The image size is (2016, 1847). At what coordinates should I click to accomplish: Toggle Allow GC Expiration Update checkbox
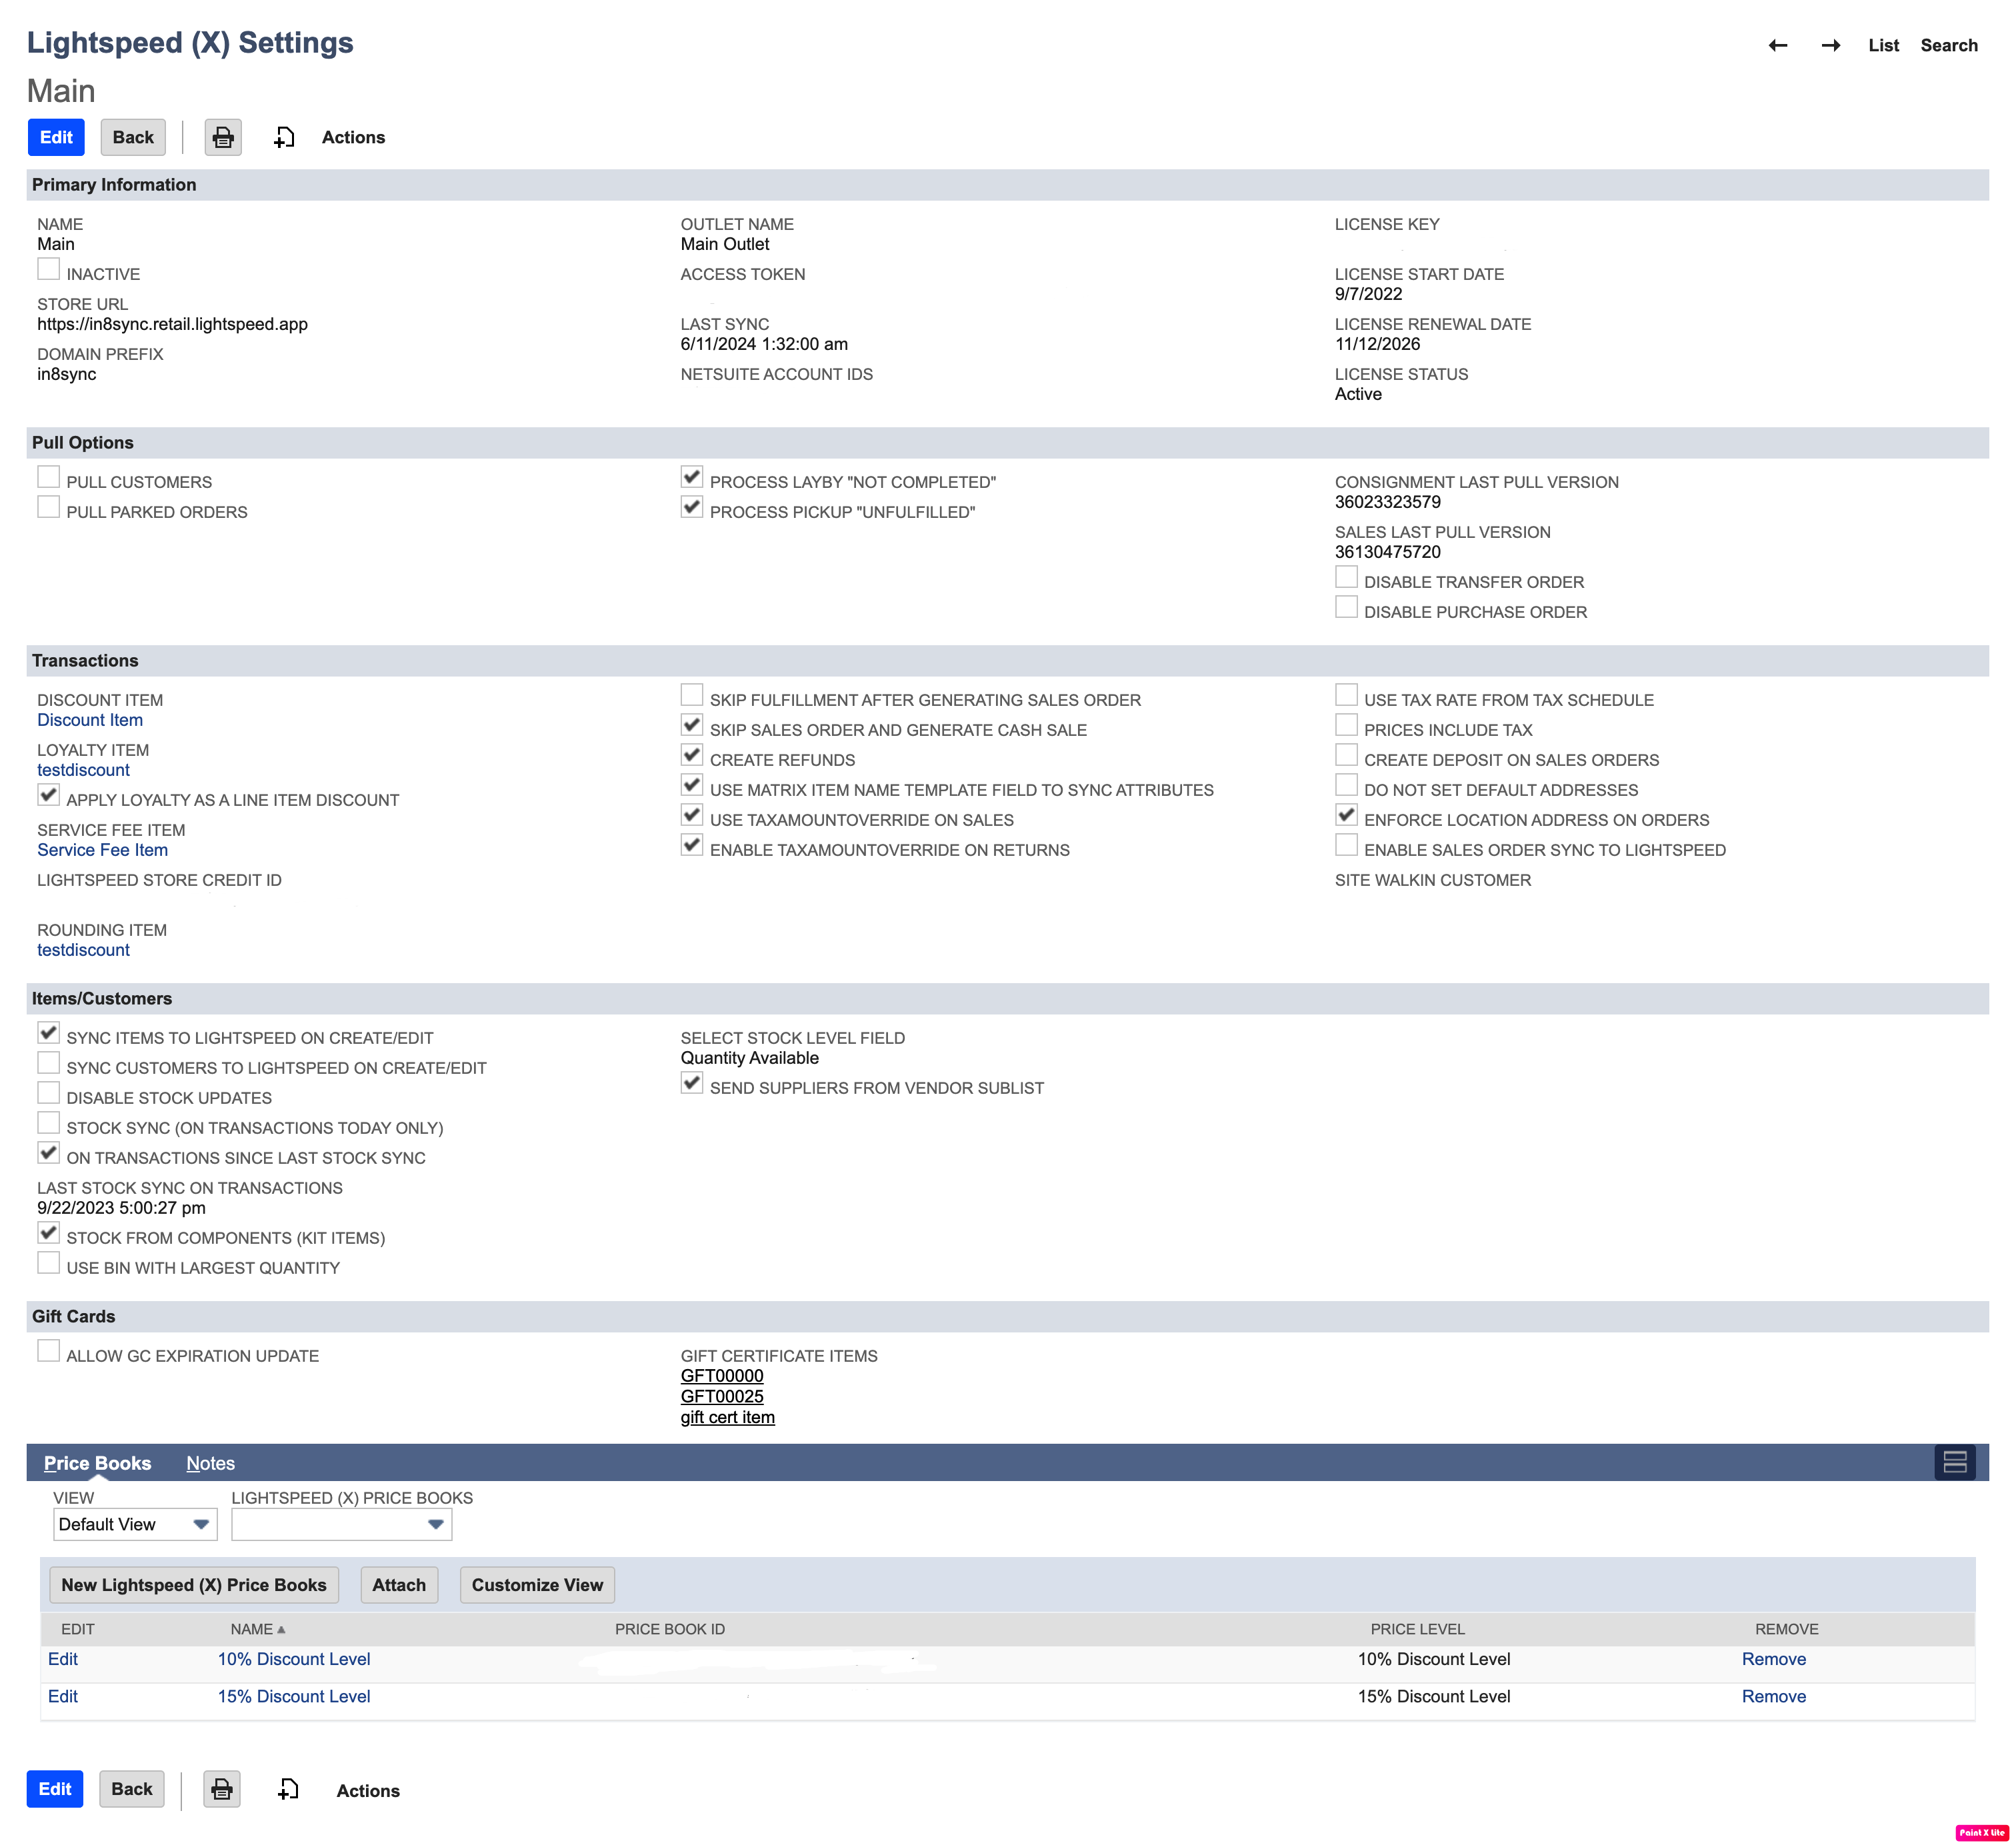48,1352
